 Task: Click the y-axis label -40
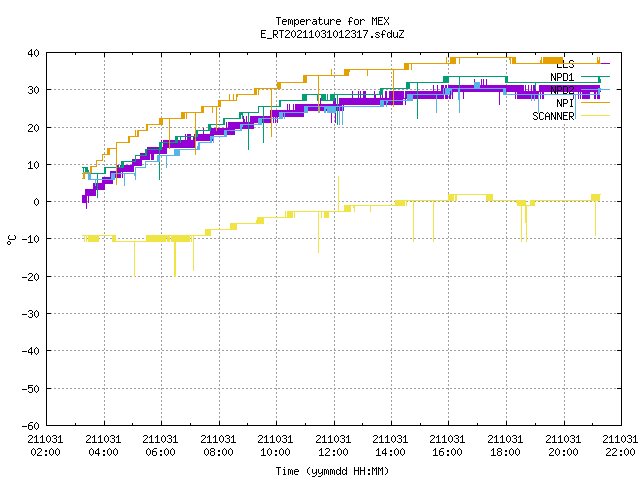[31, 351]
